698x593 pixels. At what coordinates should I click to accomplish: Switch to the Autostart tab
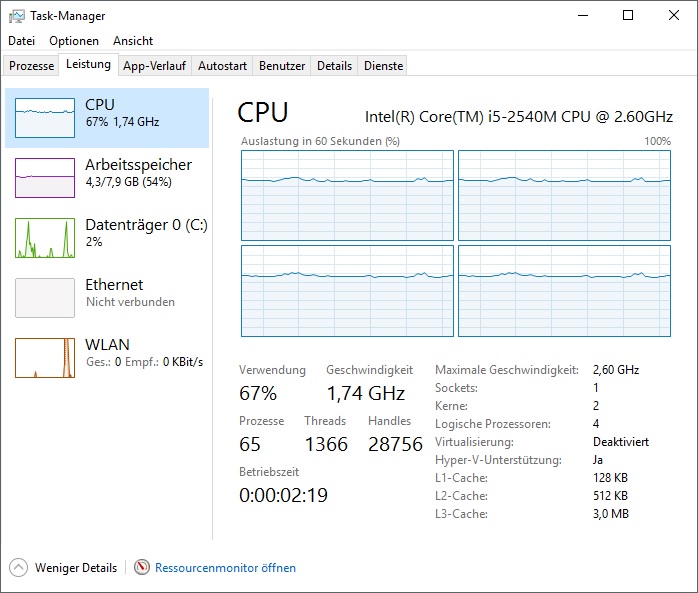coord(222,66)
